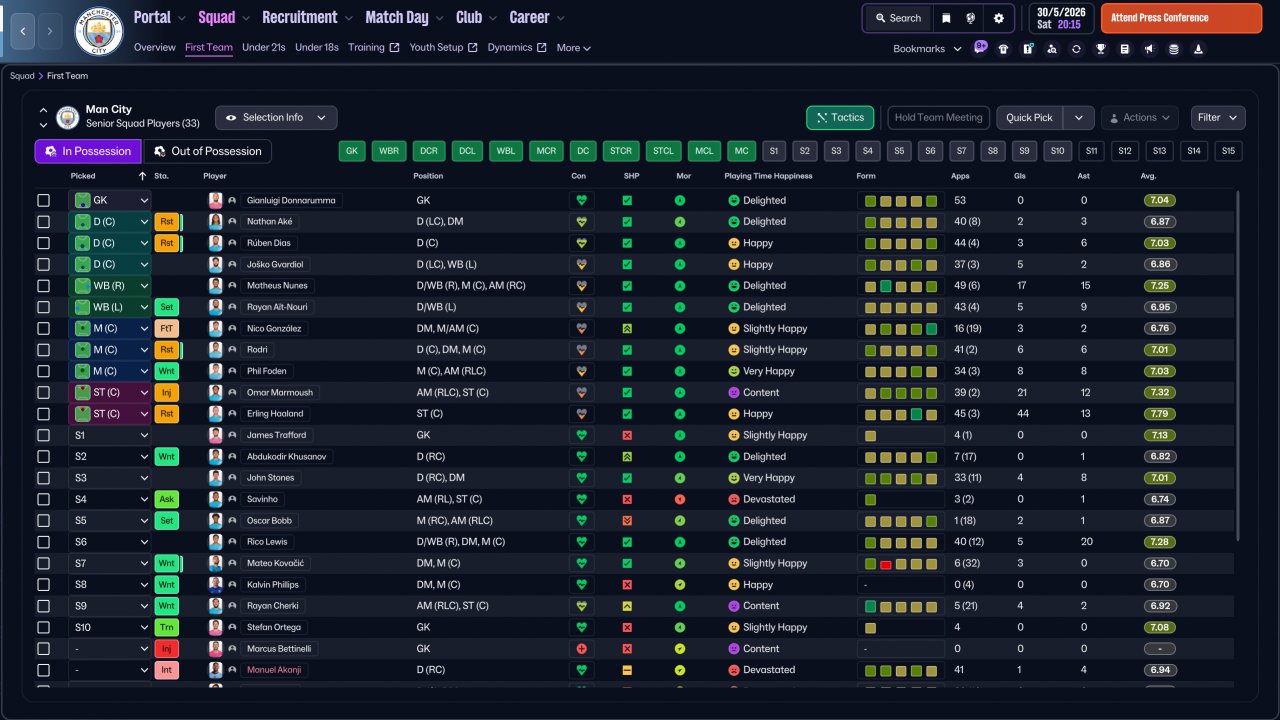1280x720 pixels.
Task: Check the box for Rico Lewis
Action: (43, 542)
